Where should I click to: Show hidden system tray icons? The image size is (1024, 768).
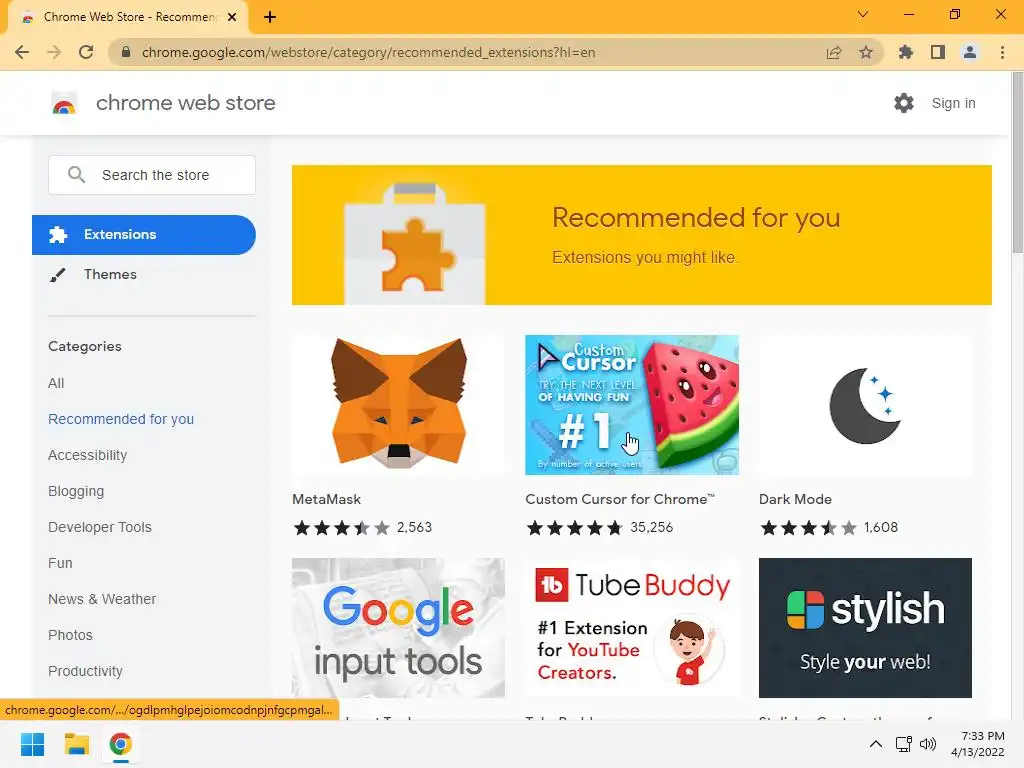pyautogui.click(x=876, y=744)
